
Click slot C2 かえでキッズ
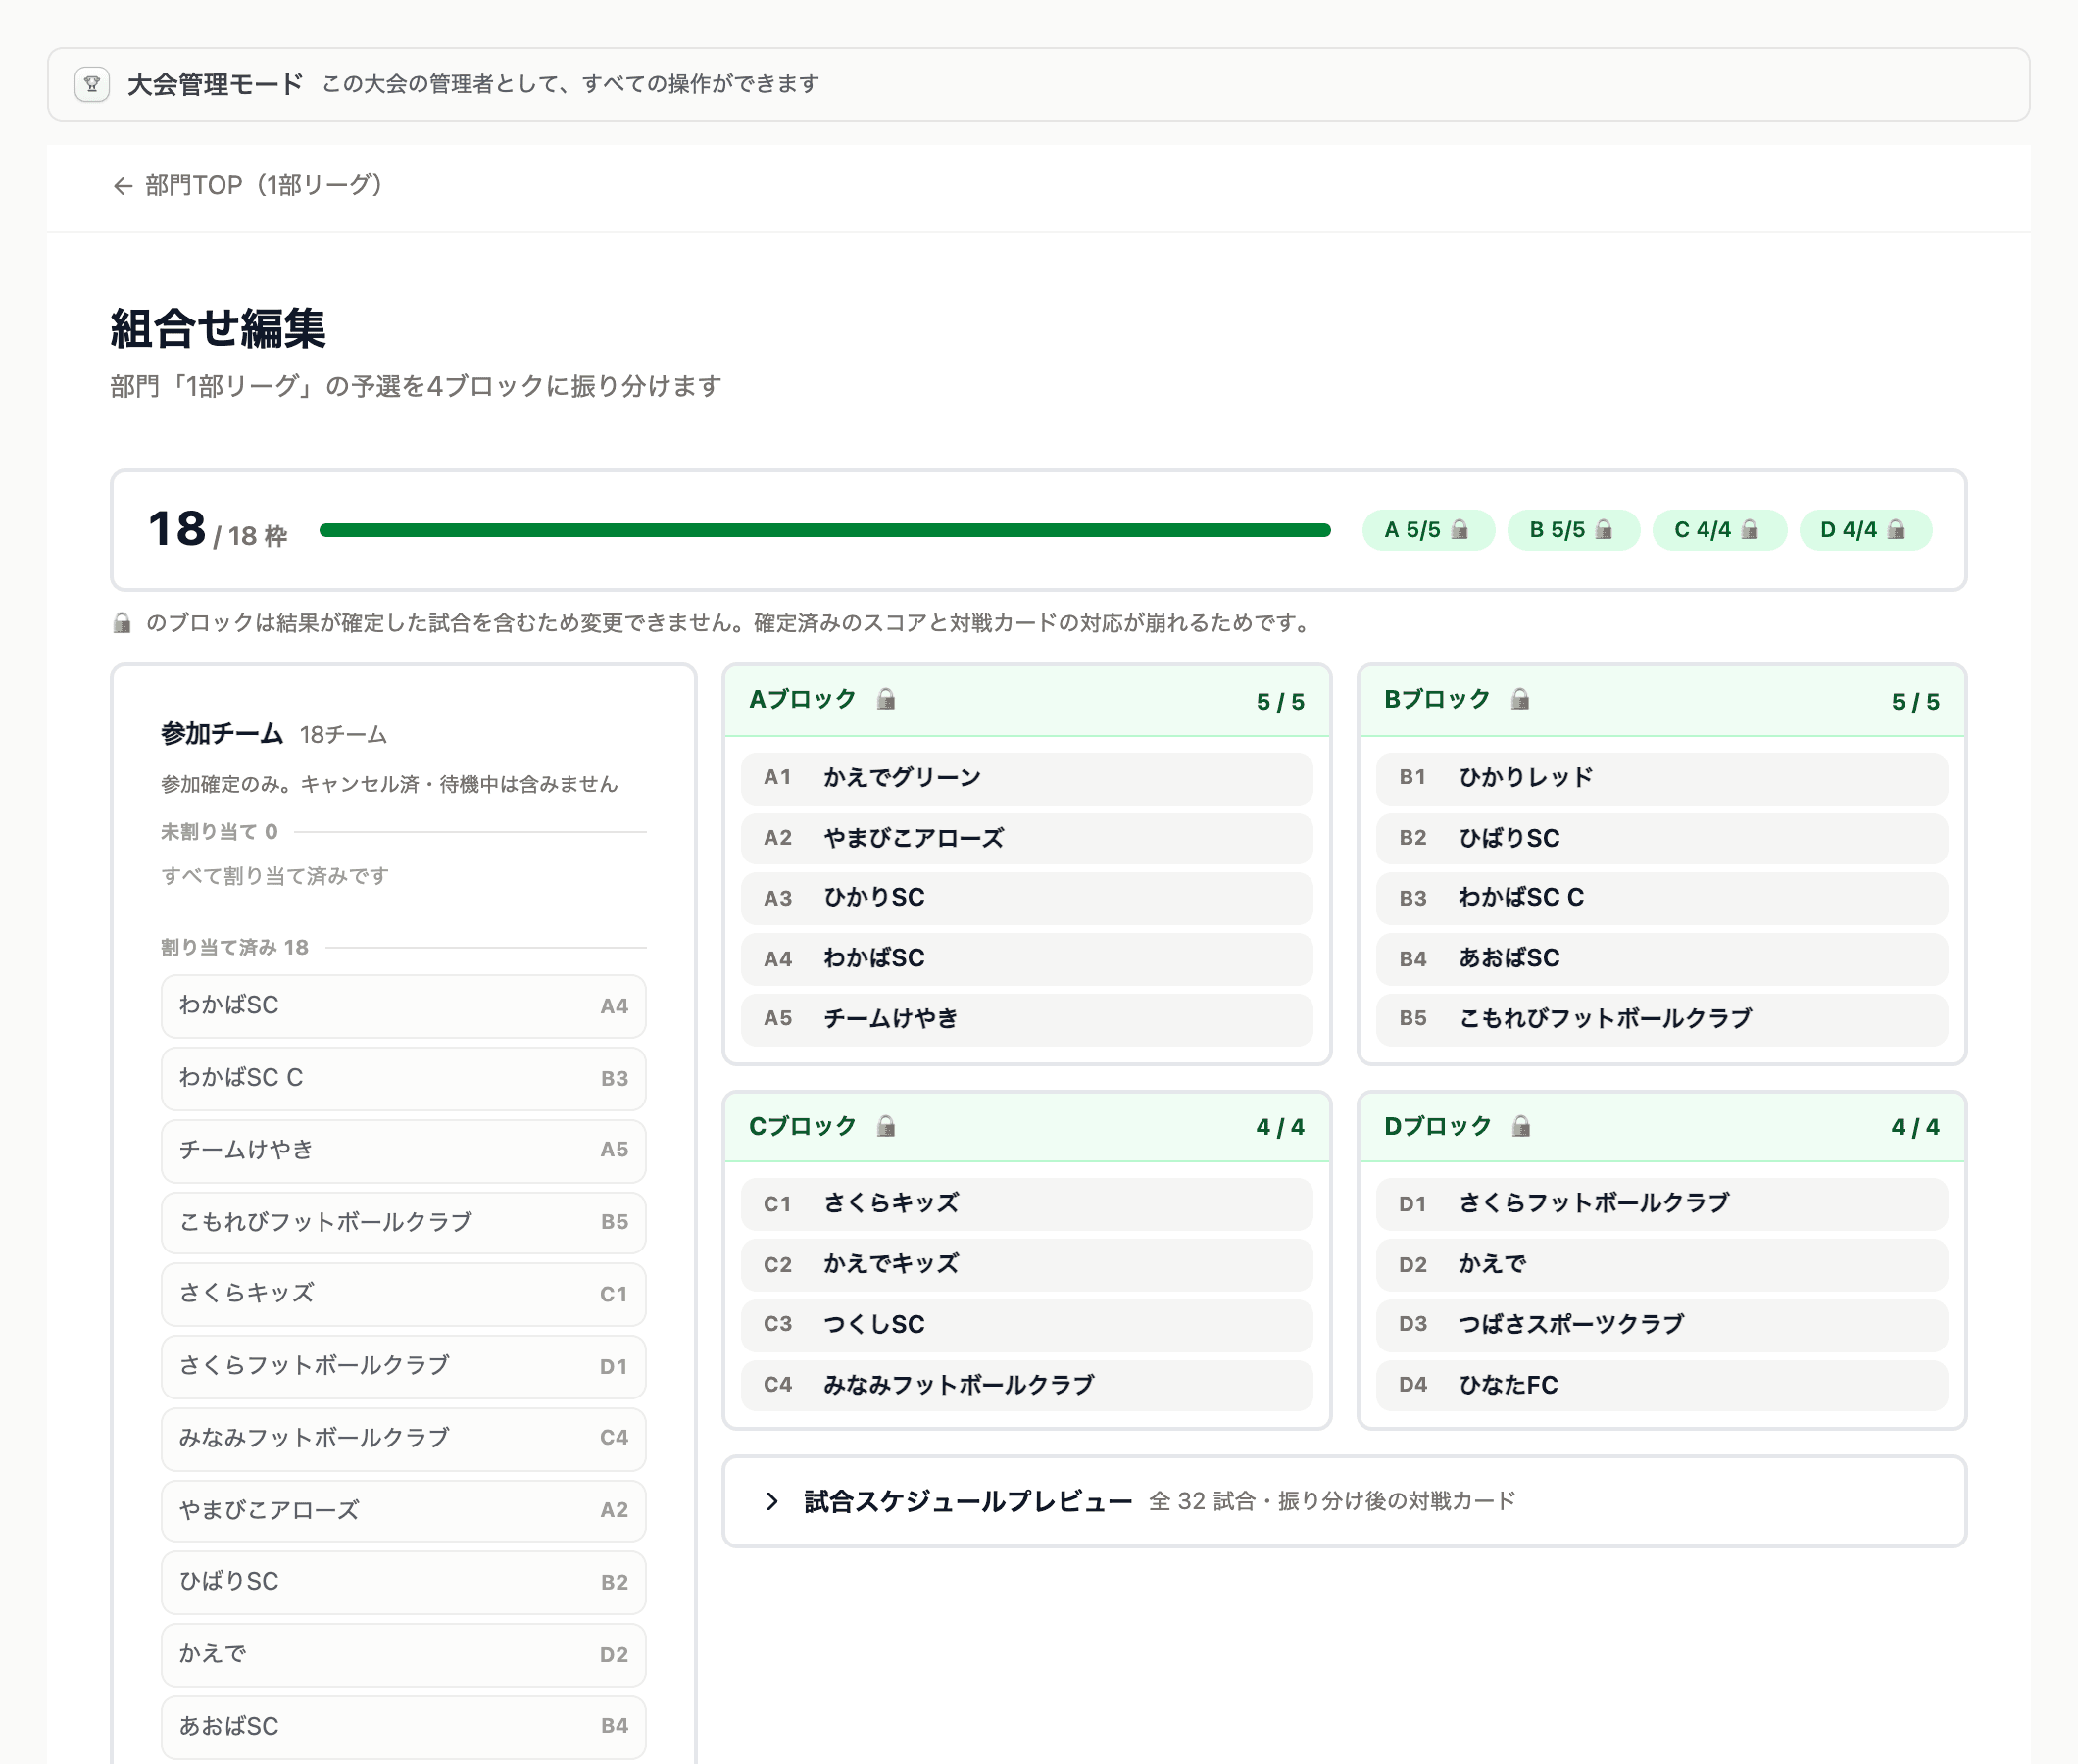click(x=1026, y=1264)
